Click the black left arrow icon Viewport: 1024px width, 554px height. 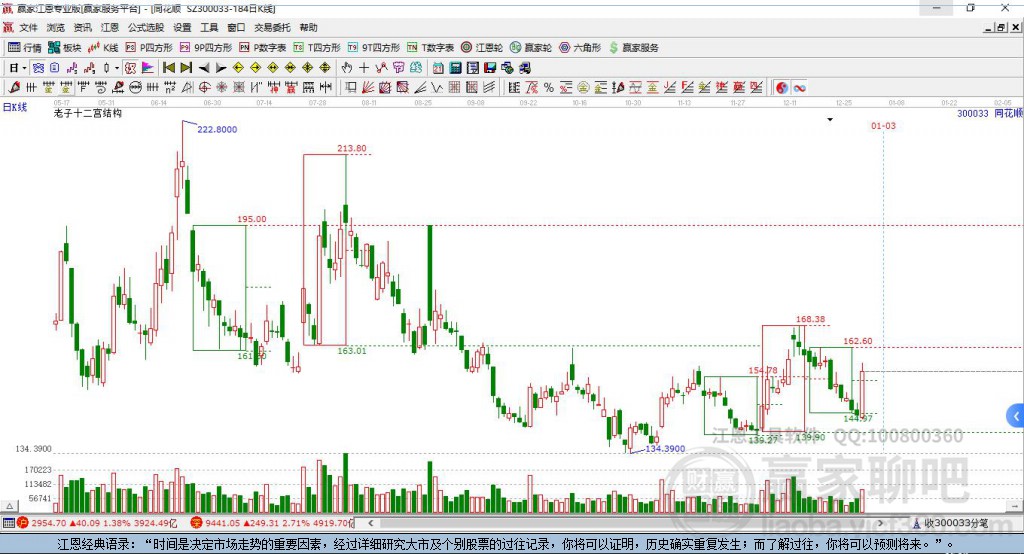(204, 68)
